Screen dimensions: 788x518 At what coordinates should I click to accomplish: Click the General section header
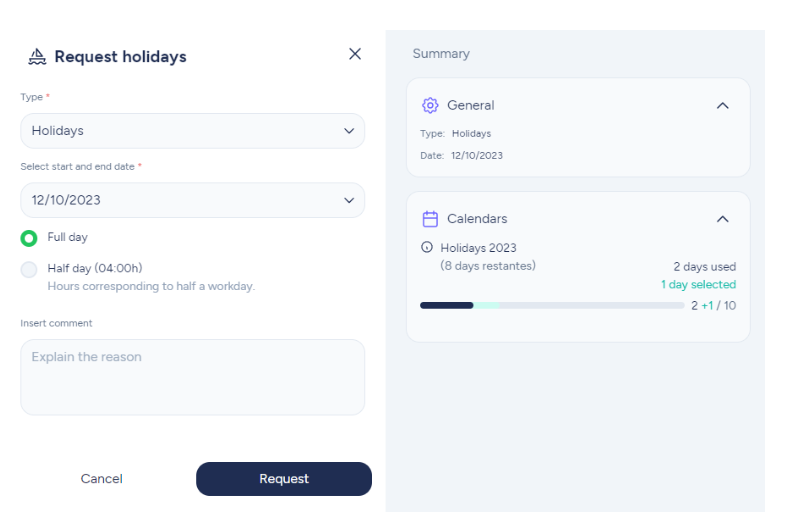(578, 106)
